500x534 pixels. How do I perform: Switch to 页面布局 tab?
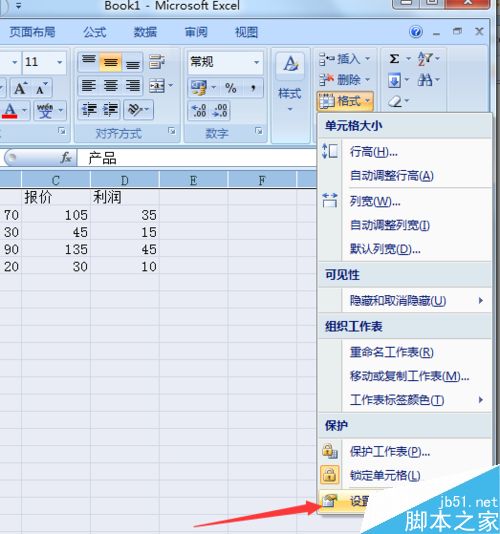pyautogui.click(x=32, y=32)
